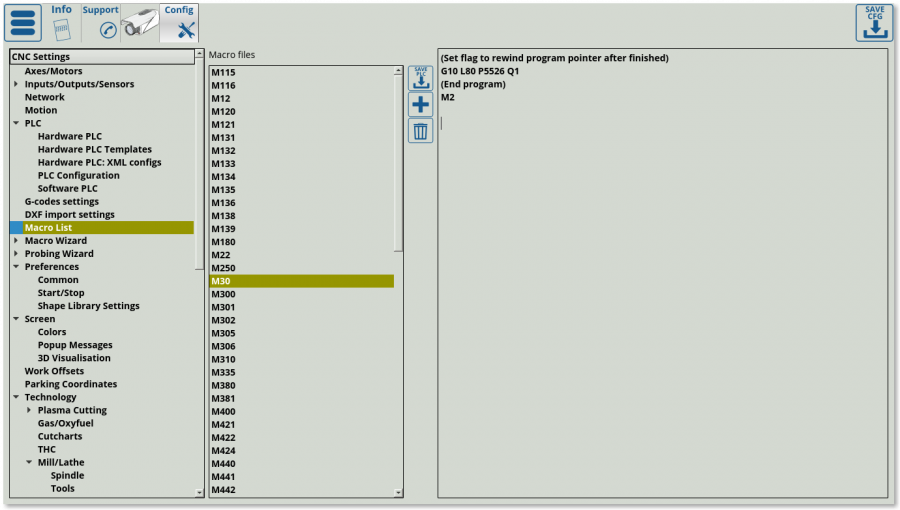Select macro file M400
900x510 pixels.
point(302,411)
